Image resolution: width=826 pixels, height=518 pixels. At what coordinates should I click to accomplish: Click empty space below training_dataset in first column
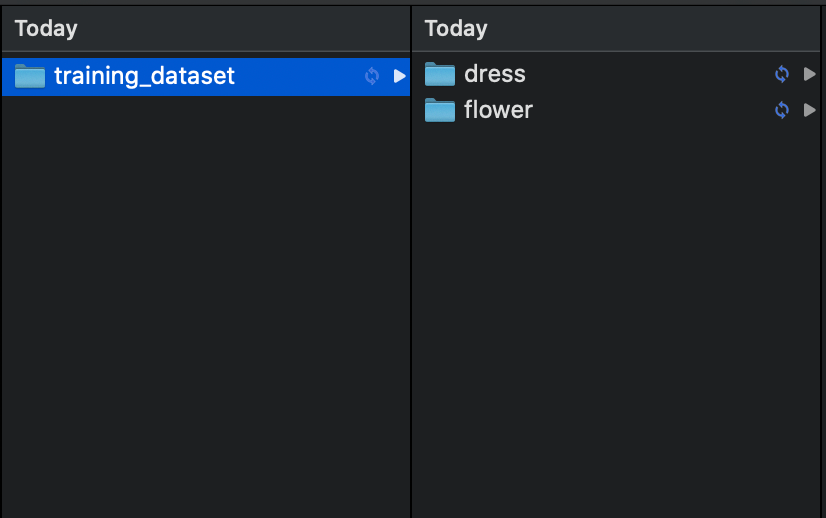pyautogui.click(x=206, y=306)
